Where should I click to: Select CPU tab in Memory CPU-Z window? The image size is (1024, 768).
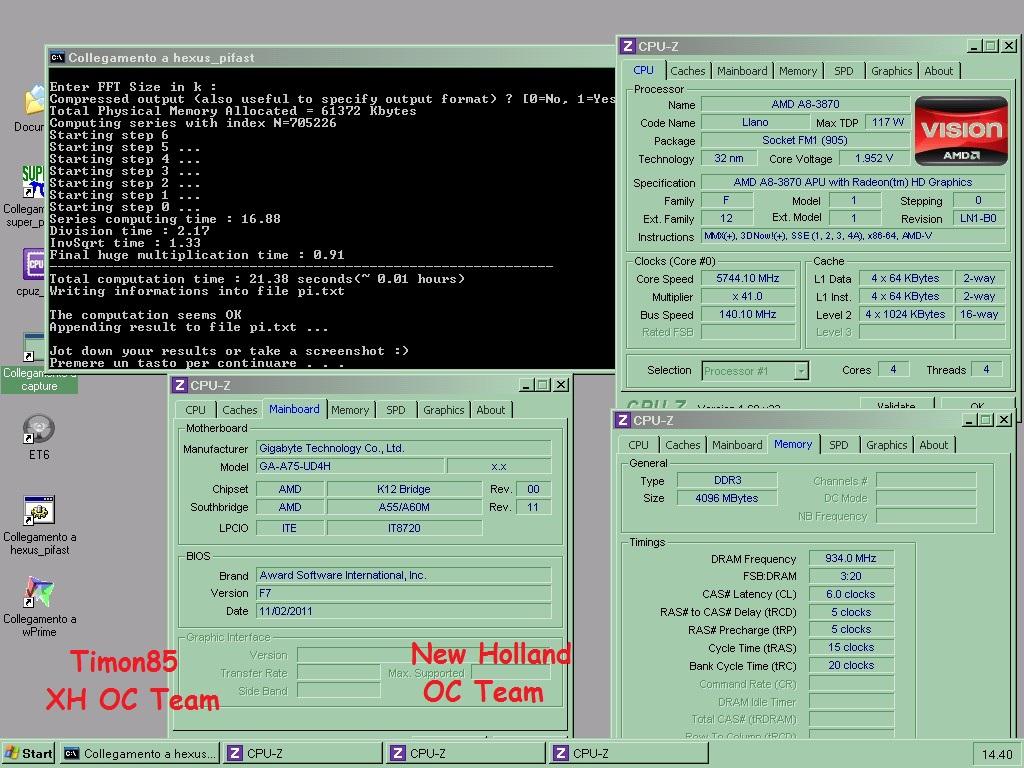(638, 445)
